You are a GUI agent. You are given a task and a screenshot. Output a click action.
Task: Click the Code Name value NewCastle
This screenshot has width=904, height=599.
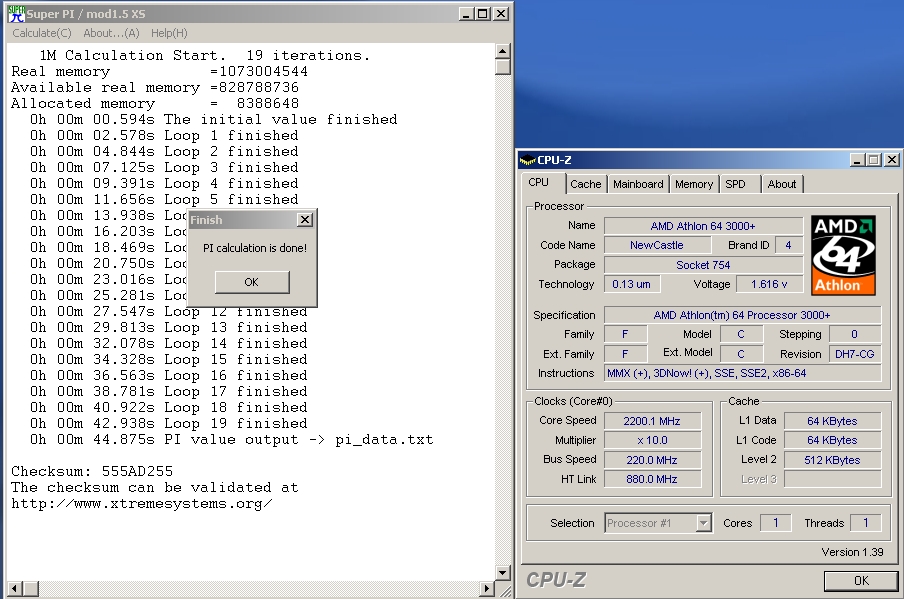(657, 245)
